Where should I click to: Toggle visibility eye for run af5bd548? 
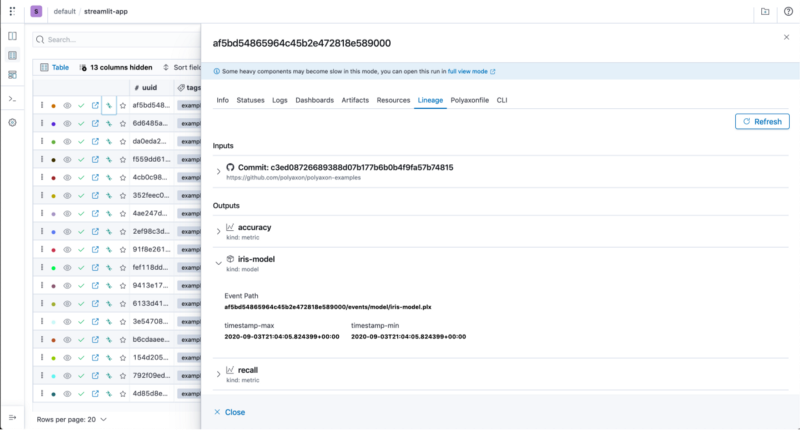tap(67, 106)
